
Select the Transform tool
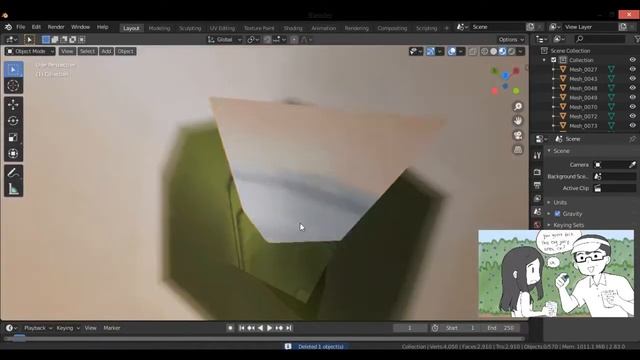point(13,153)
